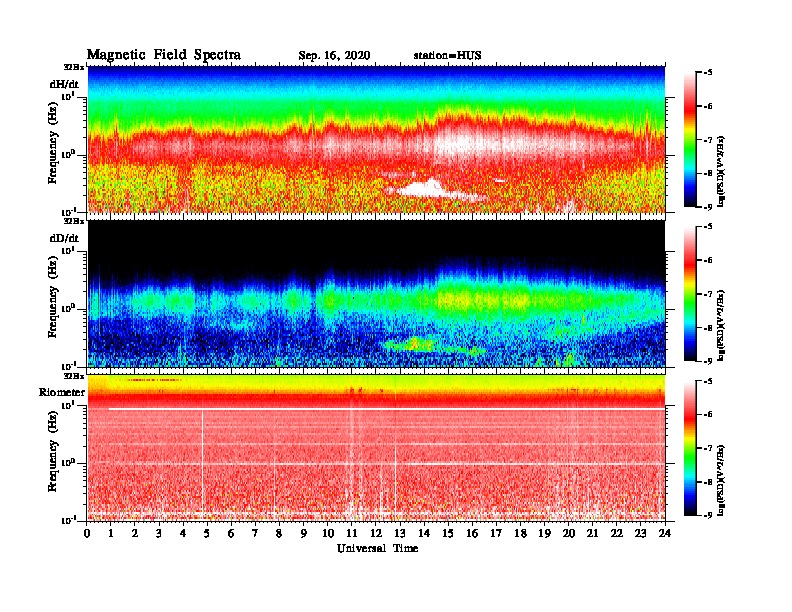Image resolution: width=792 pixels, height=612 pixels.
Task: Click the Riometer spectrogram panel
Action: (x=376, y=448)
